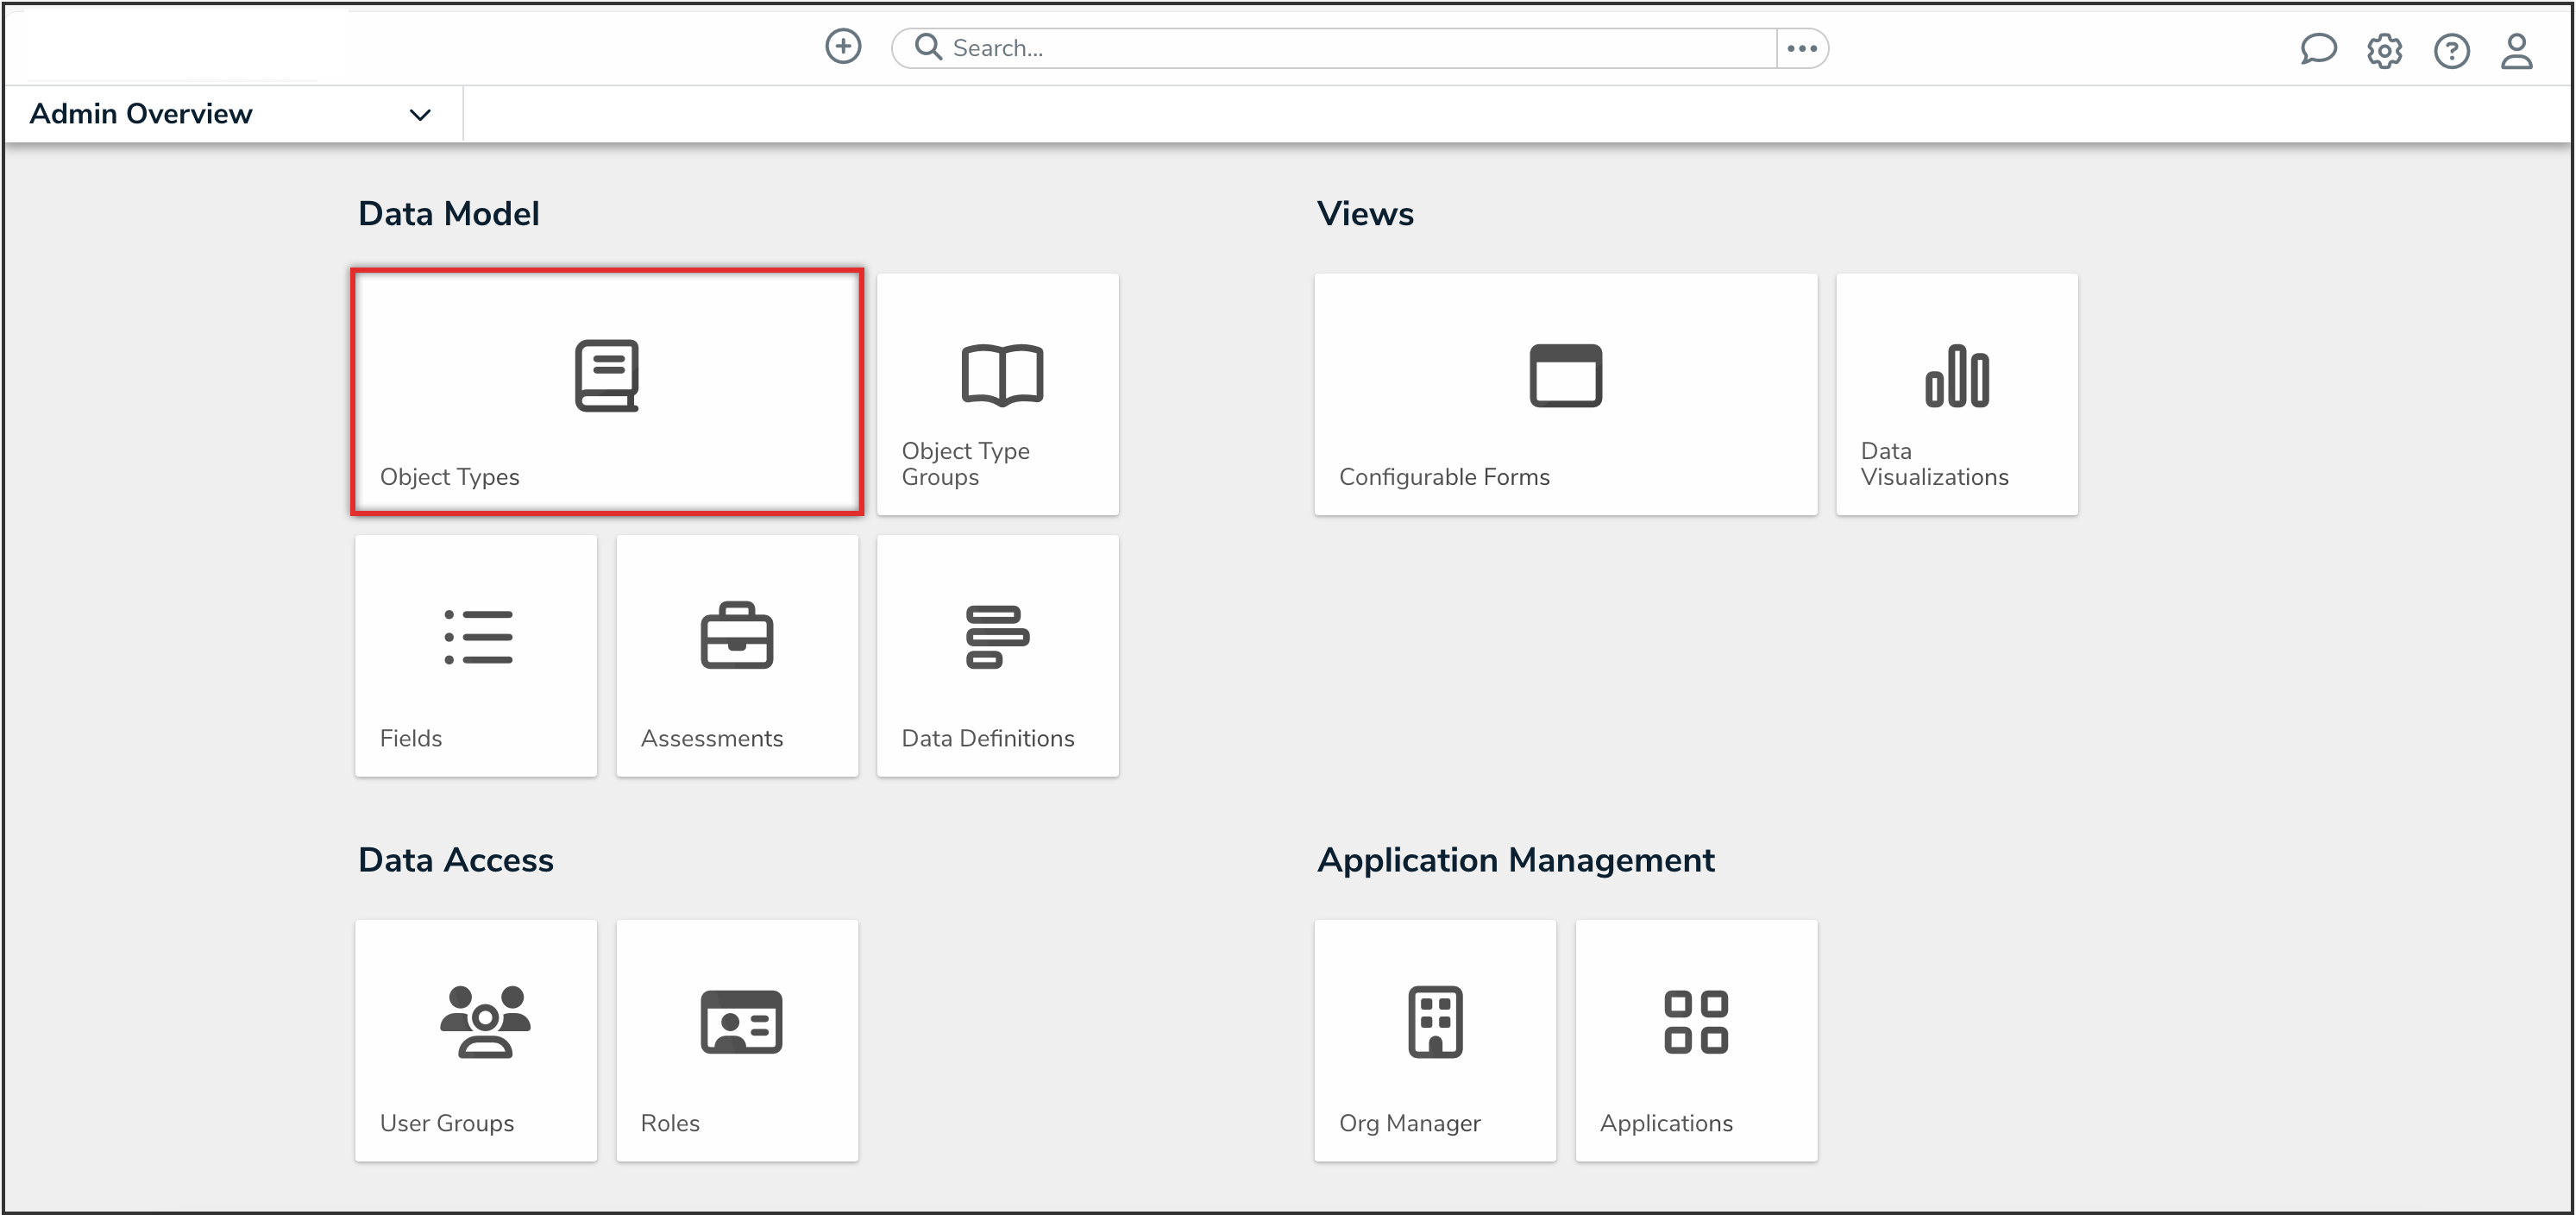Screen dimensions: 2576x1215
Task: Open the Assessments tile
Action: coord(737,655)
